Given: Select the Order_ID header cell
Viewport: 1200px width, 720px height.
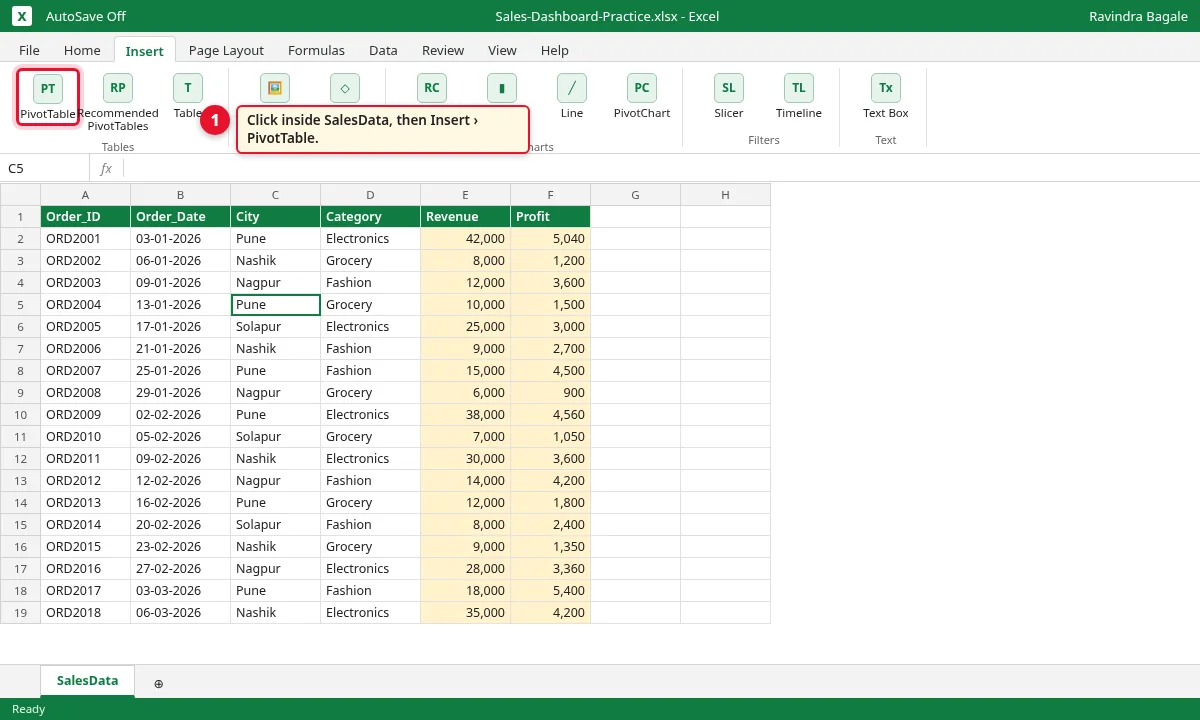Looking at the screenshot, I should click(85, 216).
